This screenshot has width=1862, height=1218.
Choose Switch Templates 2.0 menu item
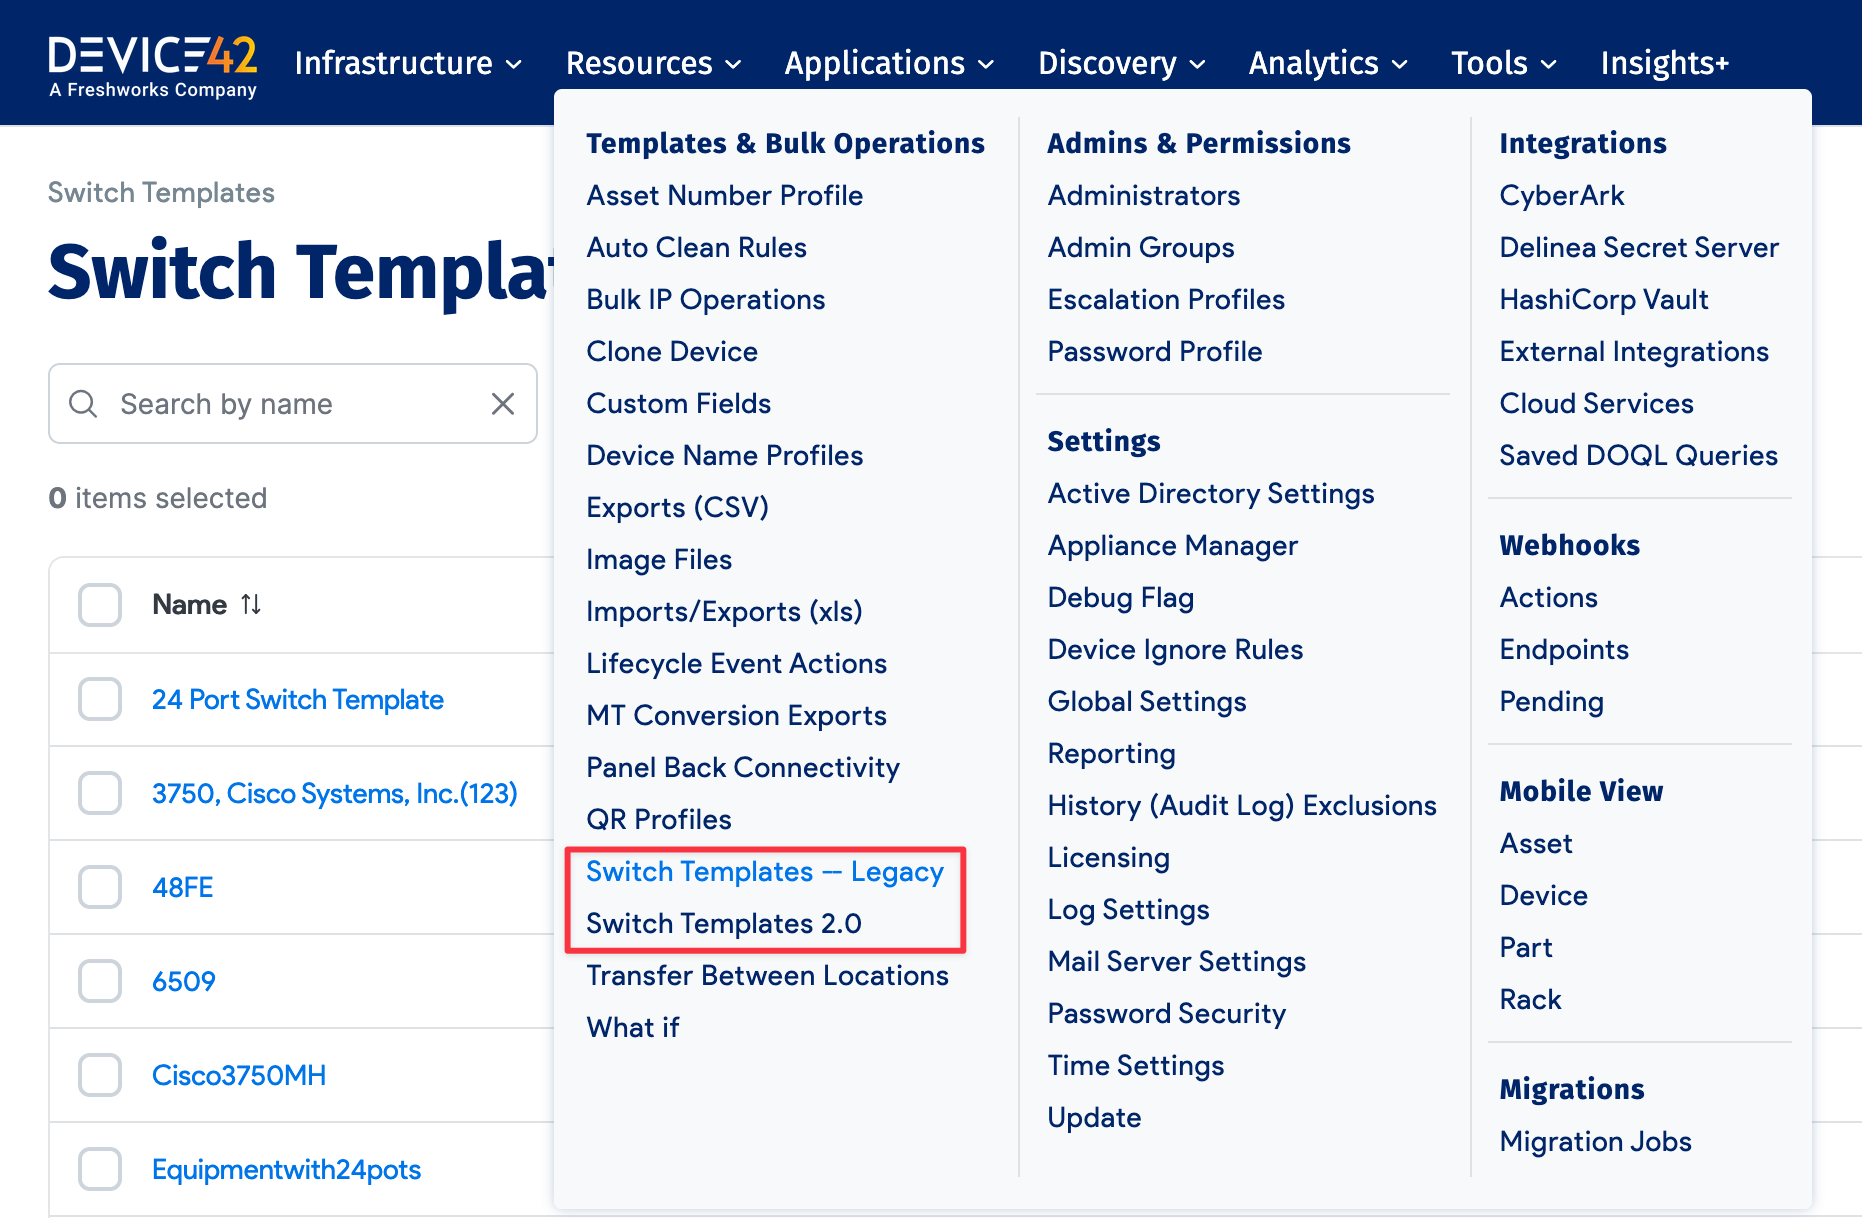pos(724,923)
